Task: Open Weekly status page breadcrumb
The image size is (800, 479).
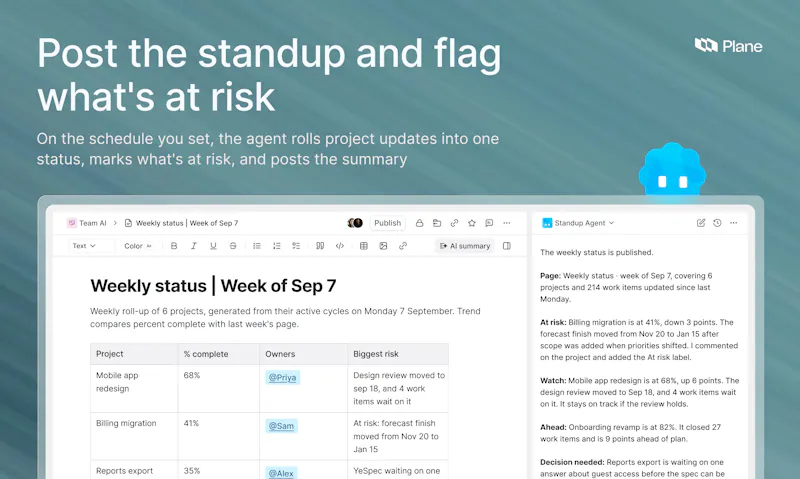Action: click(187, 223)
